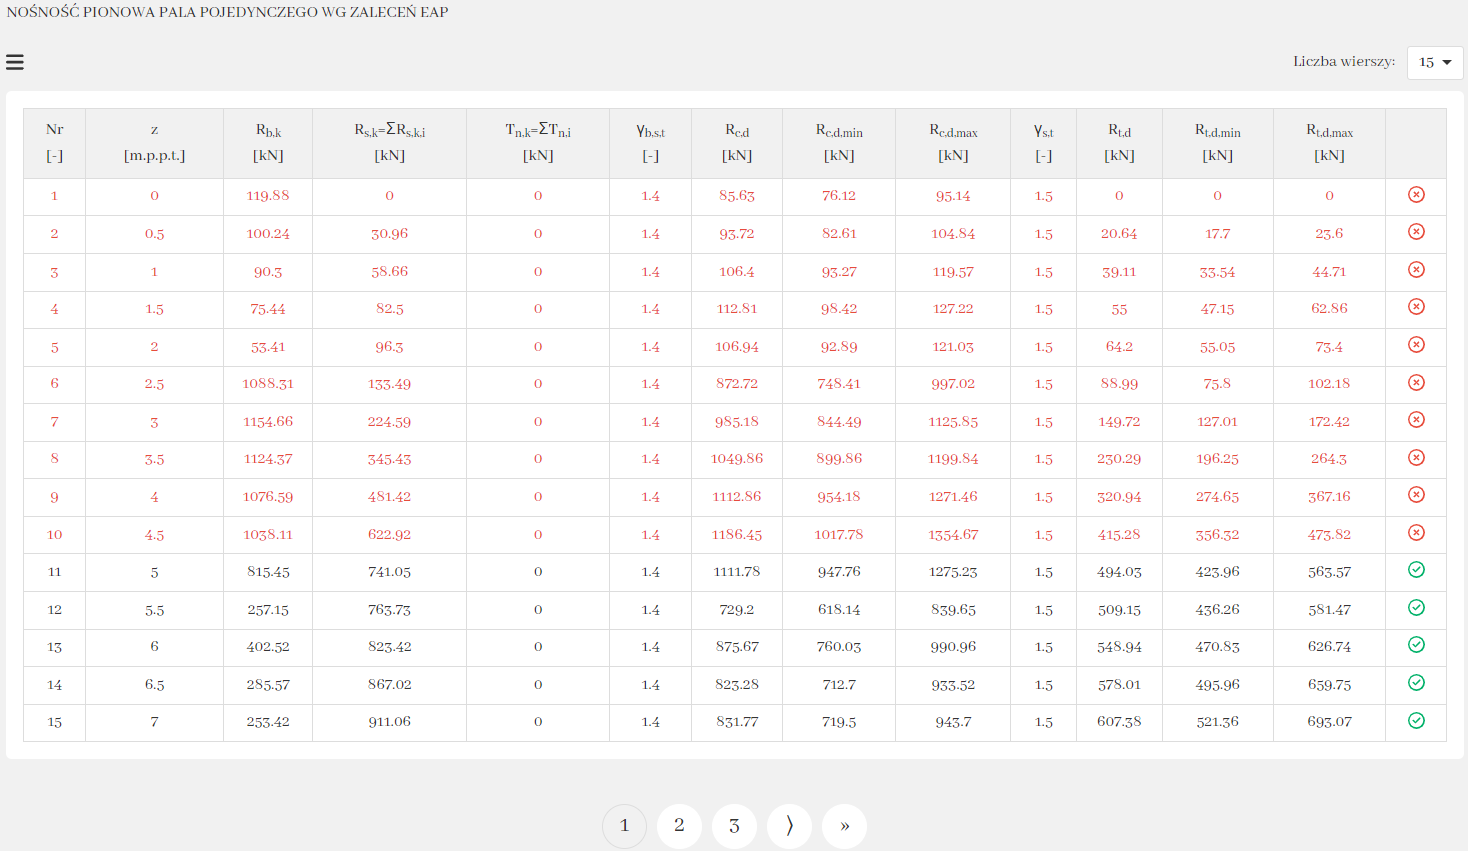
Task: Click the green check icon in row 12
Action: point(1416,608)
